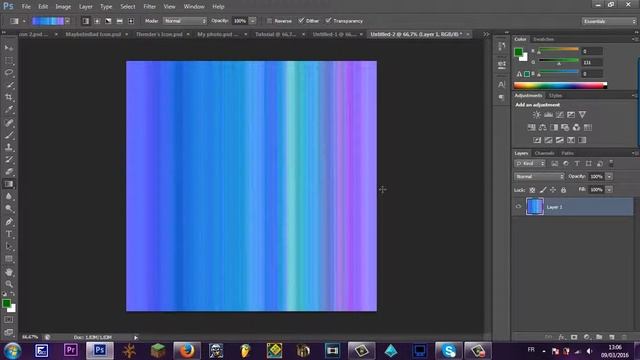The image size is (640, 360).
Task: Select the Gradient tool in toolbox
Action: (9, 184)
